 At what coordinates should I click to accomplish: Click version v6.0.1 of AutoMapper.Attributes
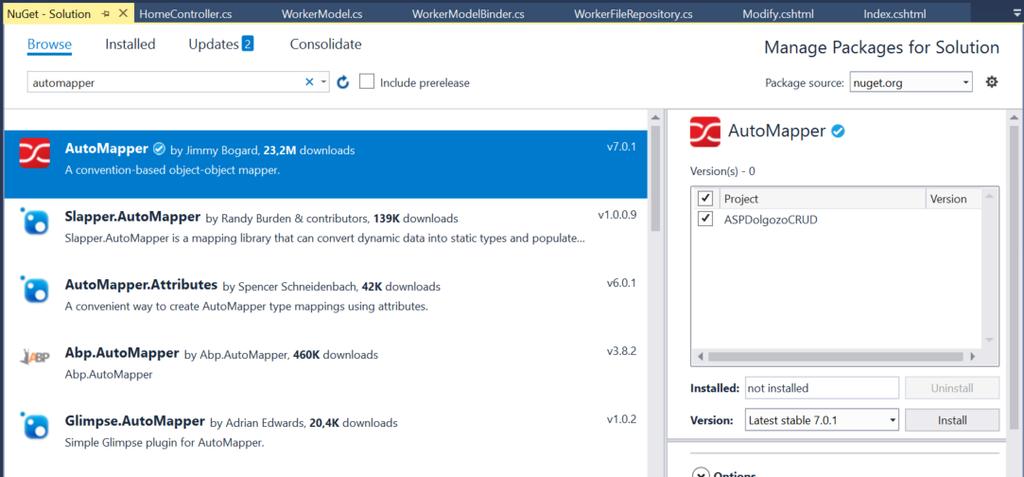[621, 283]
